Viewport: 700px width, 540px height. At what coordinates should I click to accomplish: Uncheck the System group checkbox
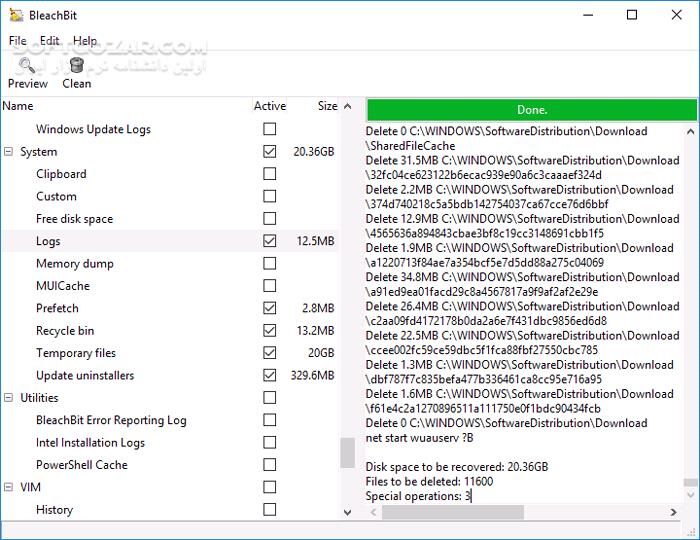click(x=270, y=151)
